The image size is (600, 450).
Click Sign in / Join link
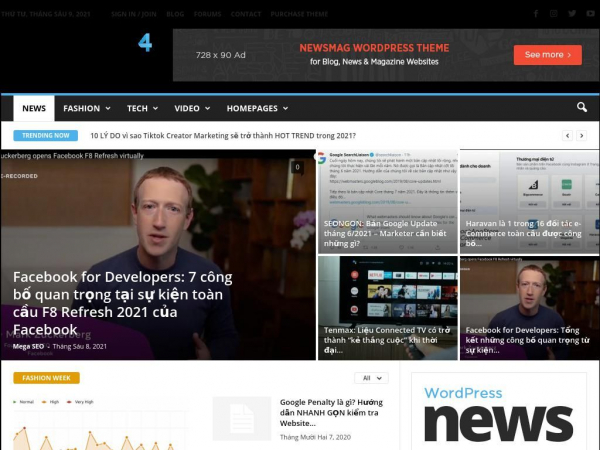click(134, 14)
